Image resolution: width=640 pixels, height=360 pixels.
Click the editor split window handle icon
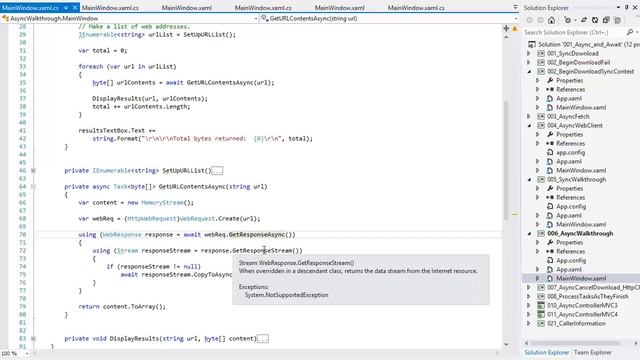pos(506,28)
